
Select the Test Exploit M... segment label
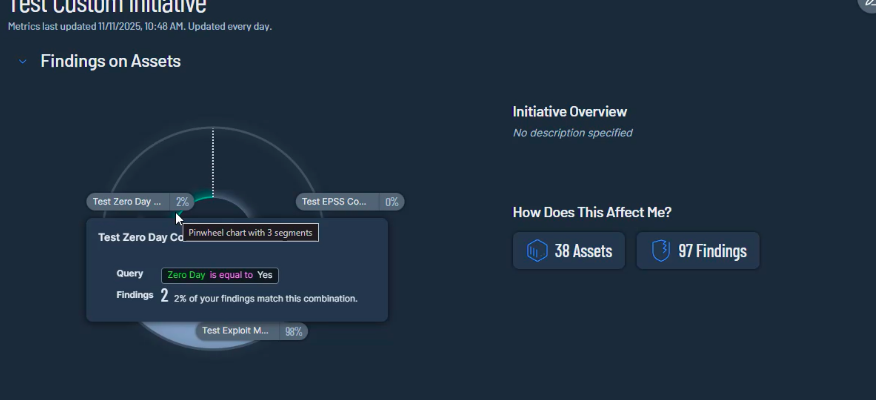click(x=237, y=331)
